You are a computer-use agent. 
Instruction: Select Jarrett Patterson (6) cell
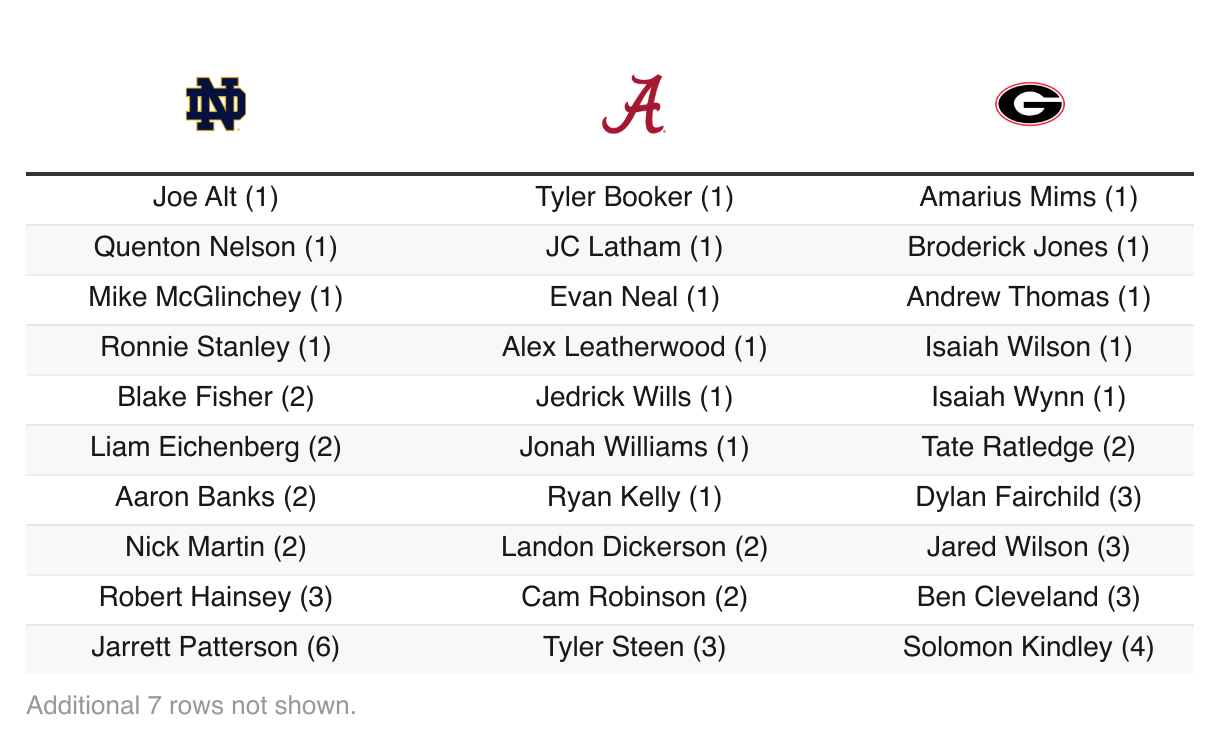pyautogui.click(x=216, y=647)
